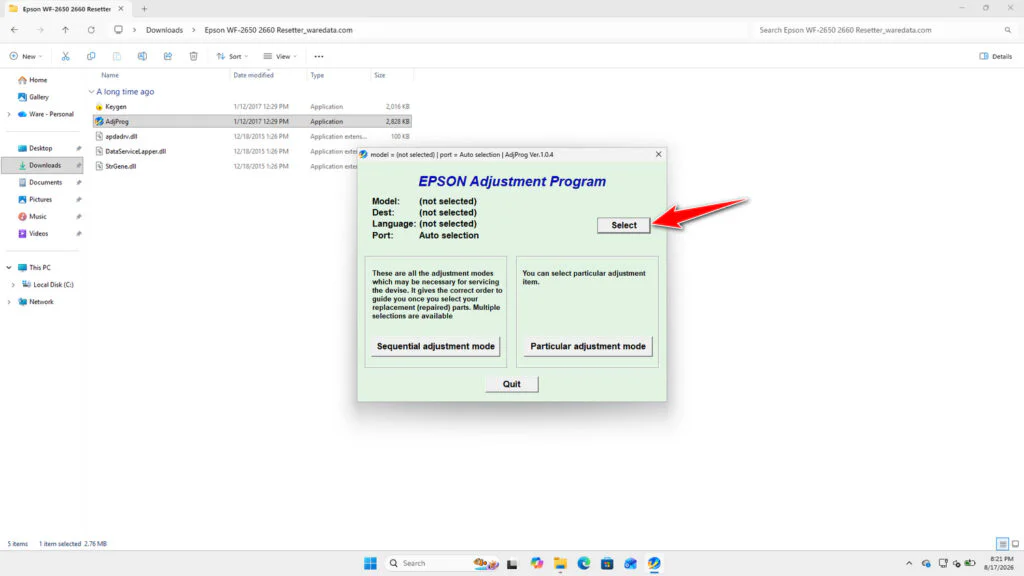
Task: Close the EPSON Adjustment Program dialog
Action: click(x=658, y=154)
